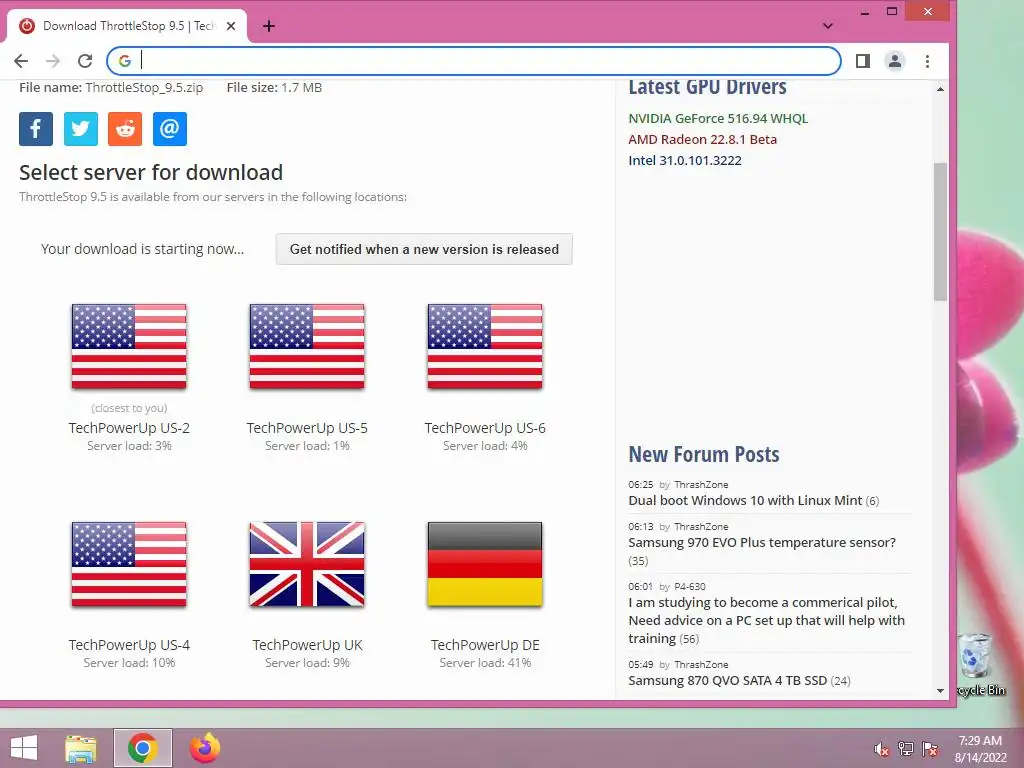Choose the TechPowerUp US-6 server flag
The image size is (1024, 768).
click(x=485, y=346)
